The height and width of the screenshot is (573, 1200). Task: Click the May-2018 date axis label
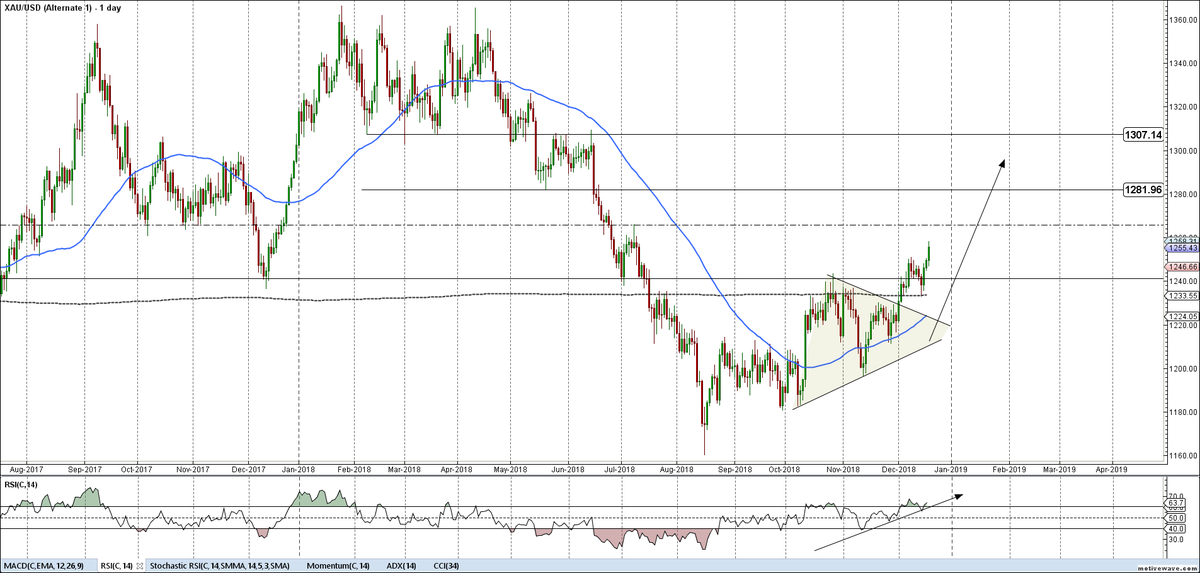[511, 468]
